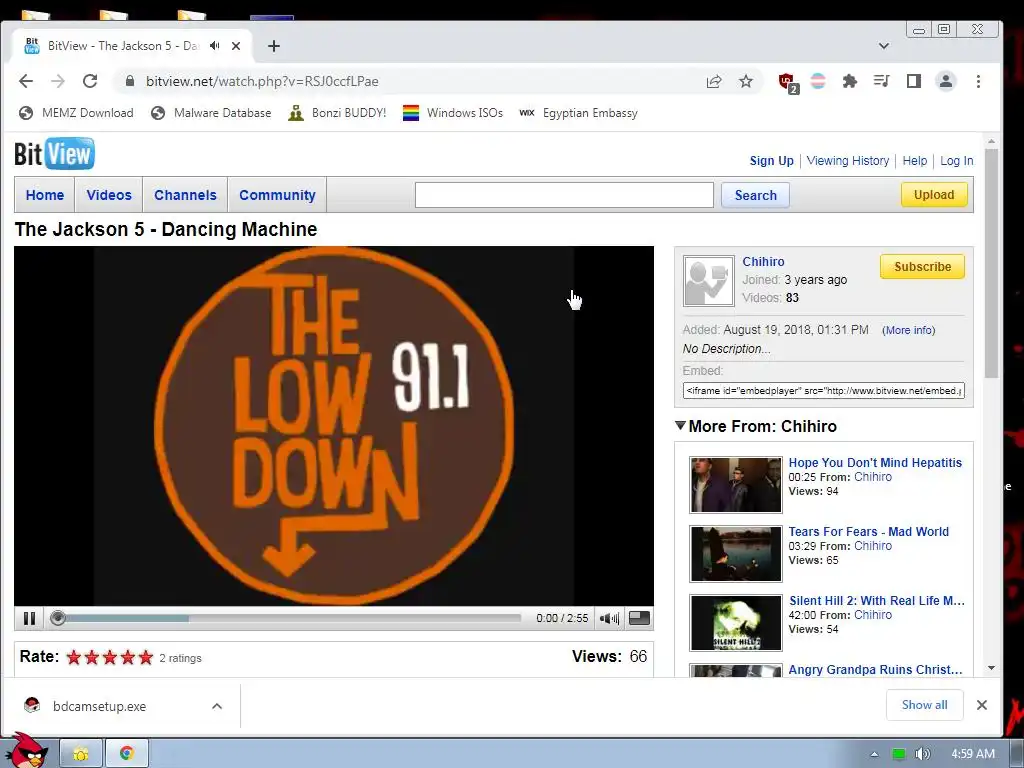Open system volume tray icon
This screenshot has height=768, width=1024.
click(922, 754)
